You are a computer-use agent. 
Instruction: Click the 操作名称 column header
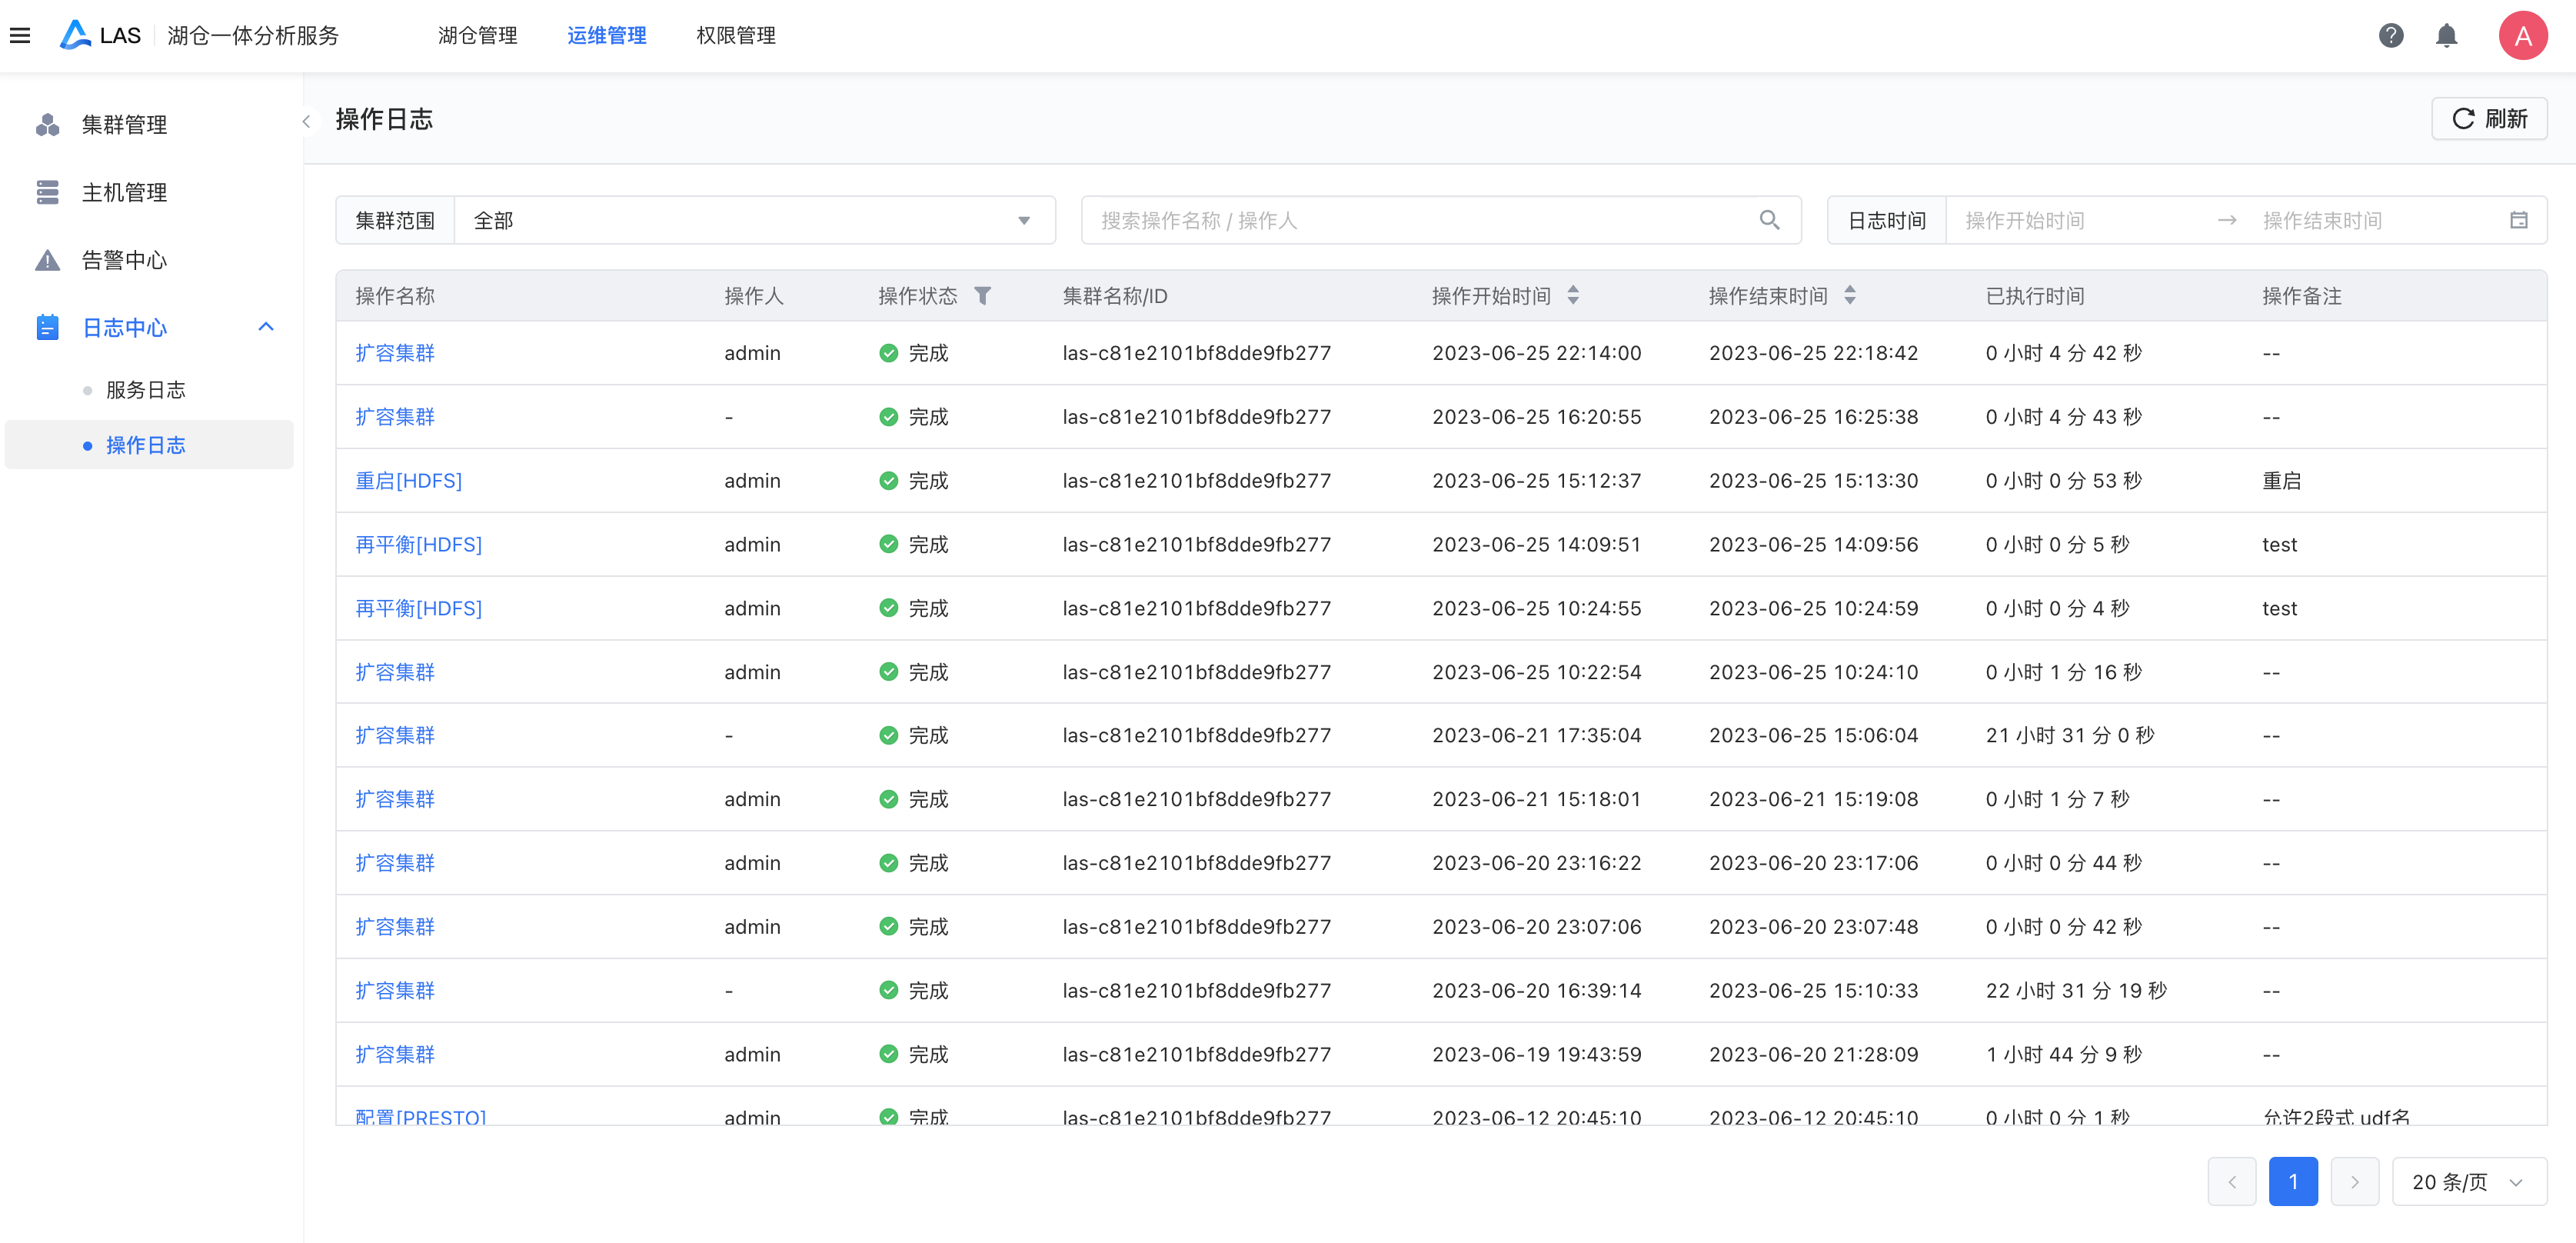pyautogui.click(x=395, y=296)
